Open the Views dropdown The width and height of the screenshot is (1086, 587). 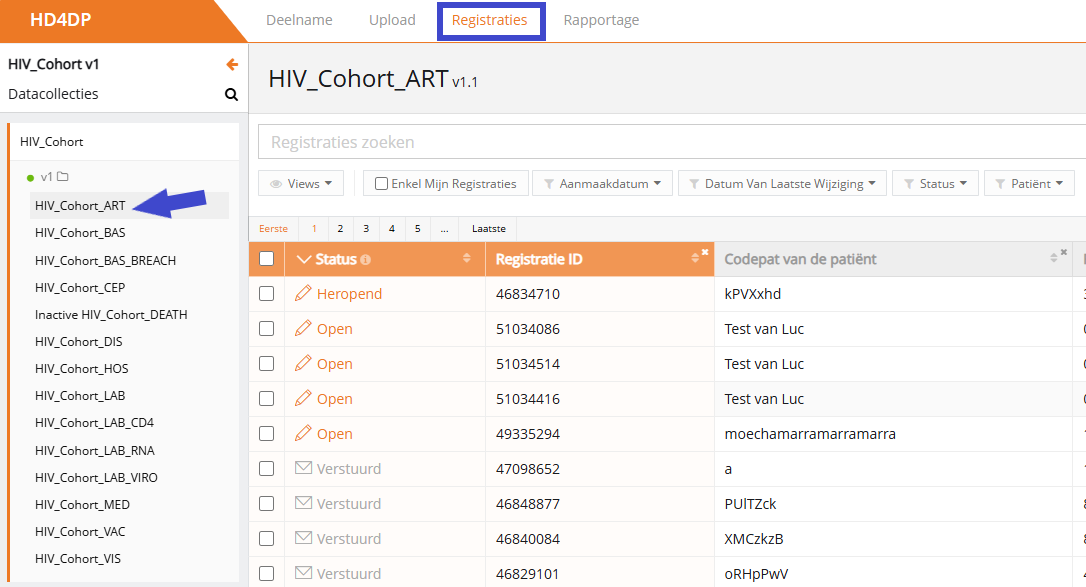[301, 184]
